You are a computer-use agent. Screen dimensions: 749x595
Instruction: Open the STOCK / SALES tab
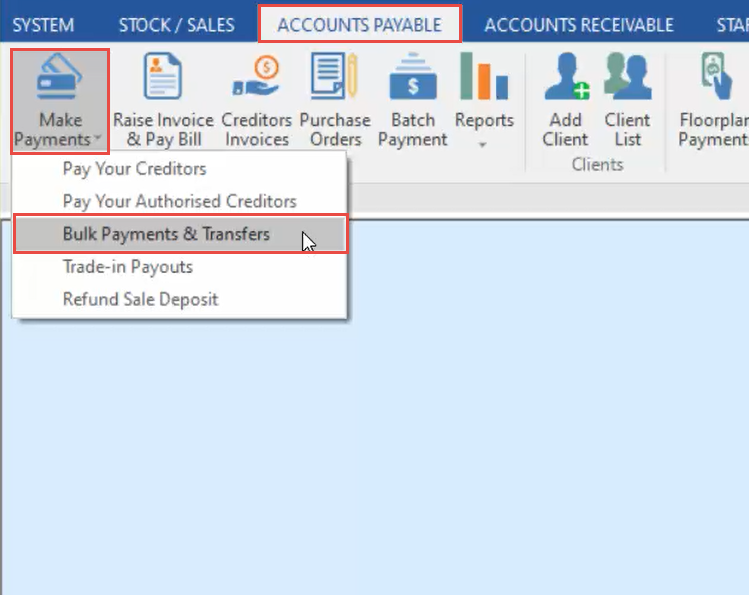click(176, 25)
